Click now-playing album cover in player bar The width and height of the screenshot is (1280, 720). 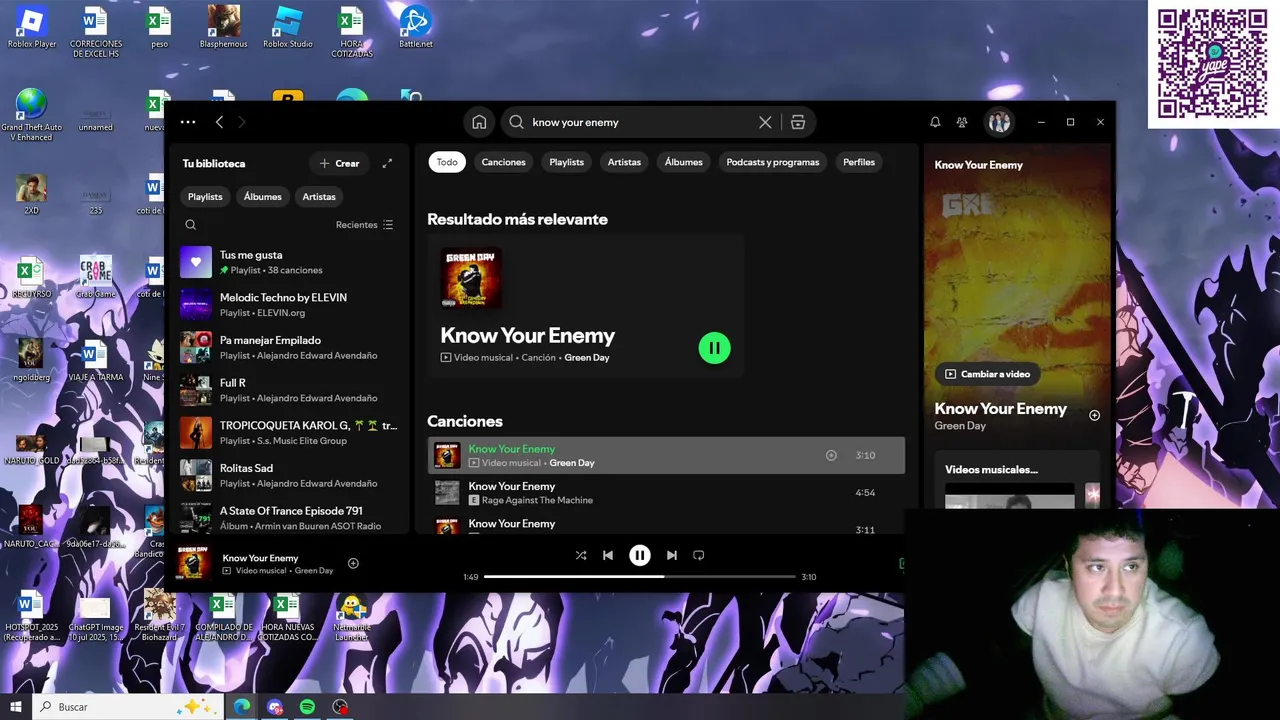pos(194,563)
